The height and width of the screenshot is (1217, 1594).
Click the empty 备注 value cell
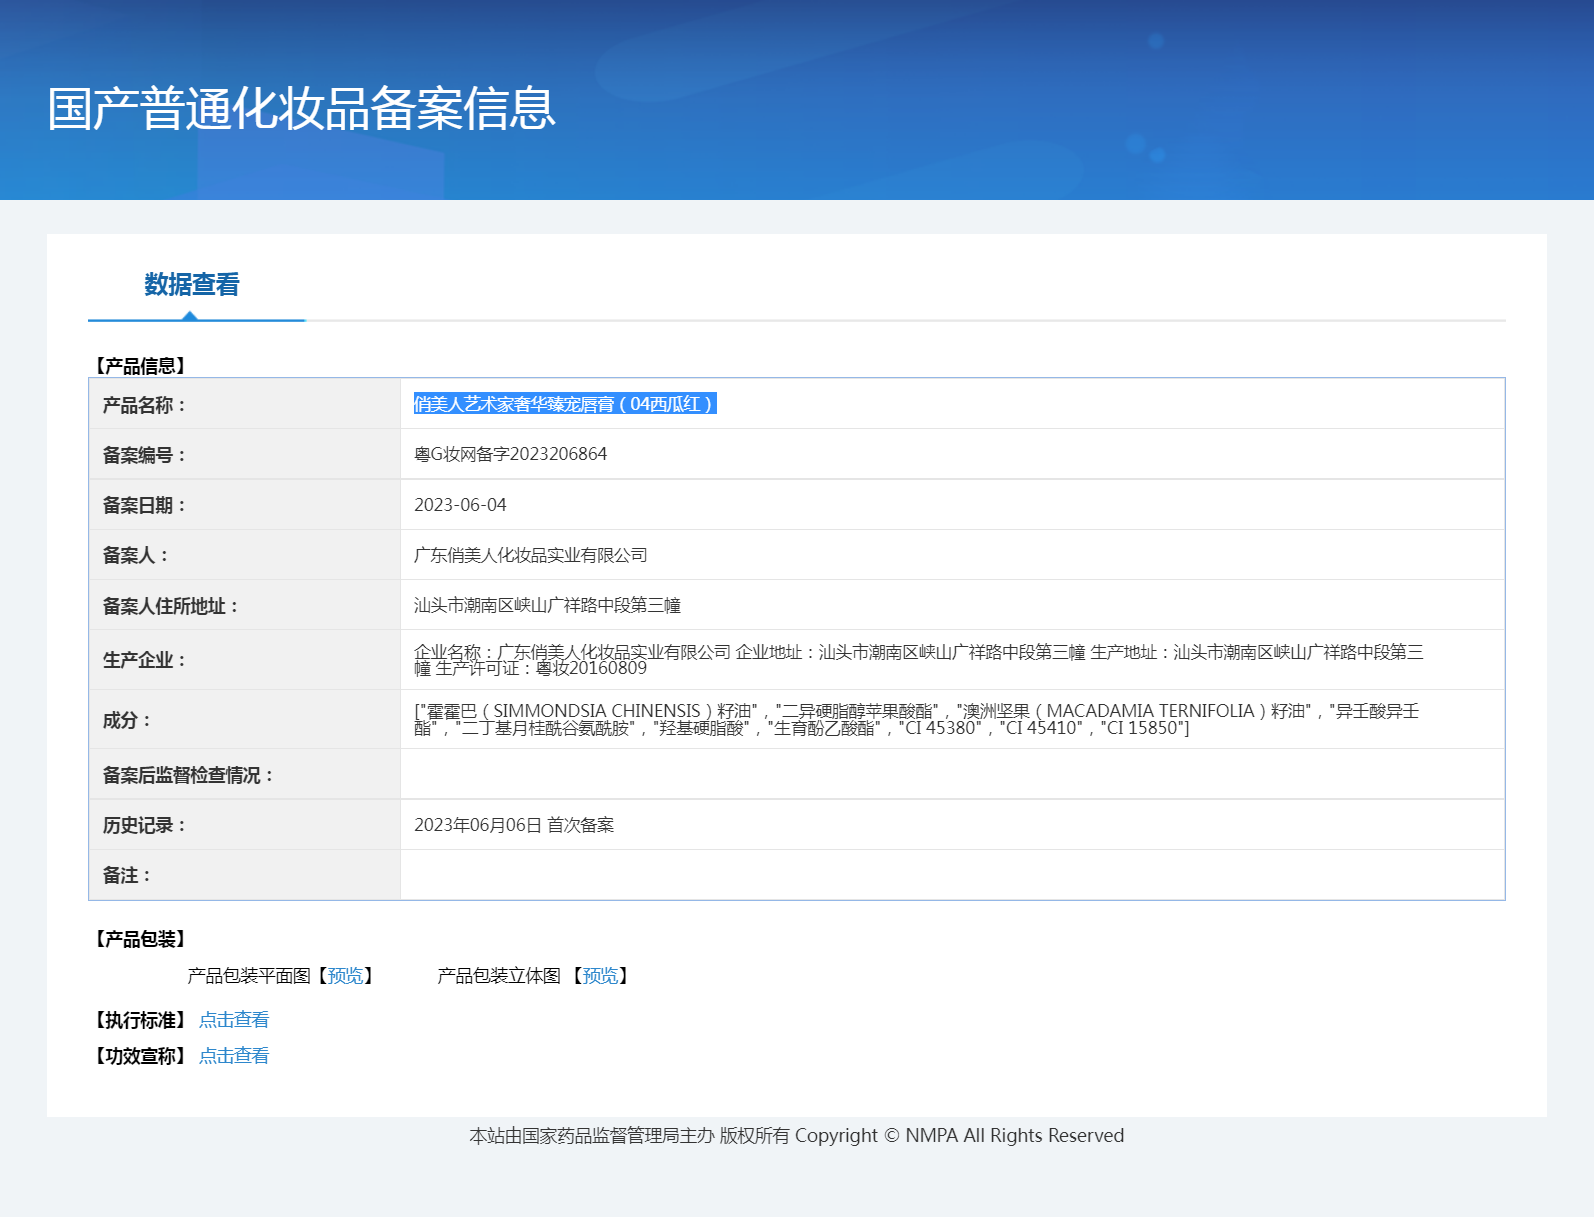(x=950, y=875)
